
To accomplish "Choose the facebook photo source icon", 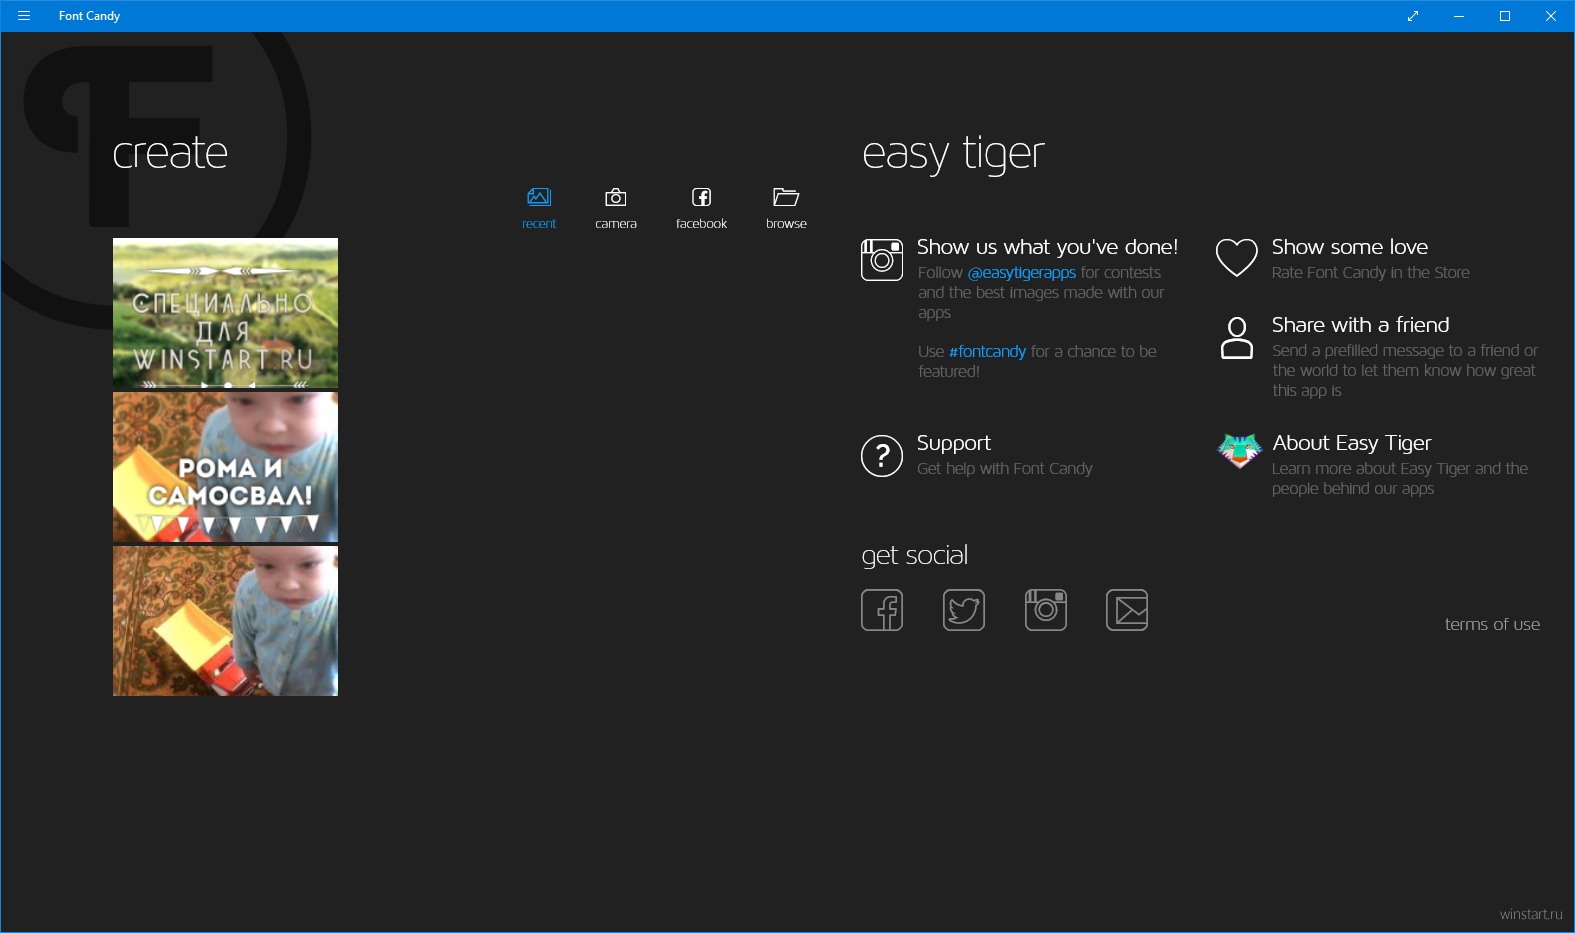I will pyautogui.click(x=702, y=197).
